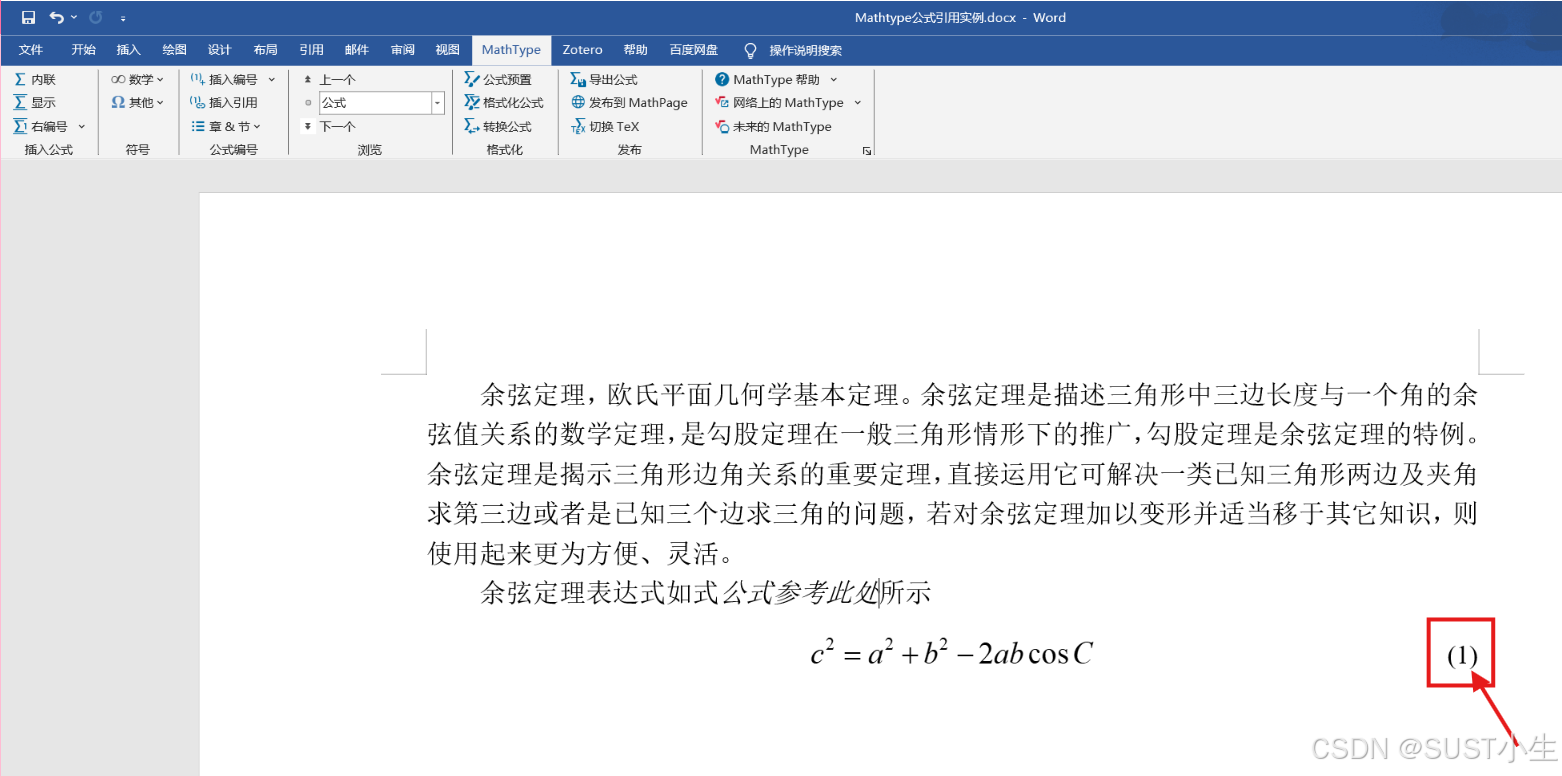Image resolution: width=1562 pixels, height=776 pixels.
Task: Open the 公式 browse combo box dropdown
Action: [436, 102]
